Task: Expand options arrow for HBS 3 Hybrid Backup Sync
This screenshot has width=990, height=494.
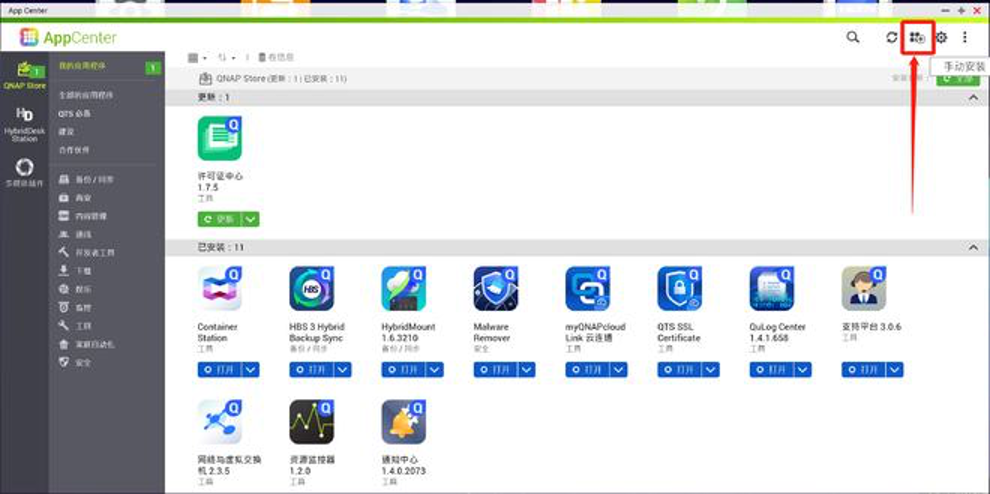Action: click(343, 370)
